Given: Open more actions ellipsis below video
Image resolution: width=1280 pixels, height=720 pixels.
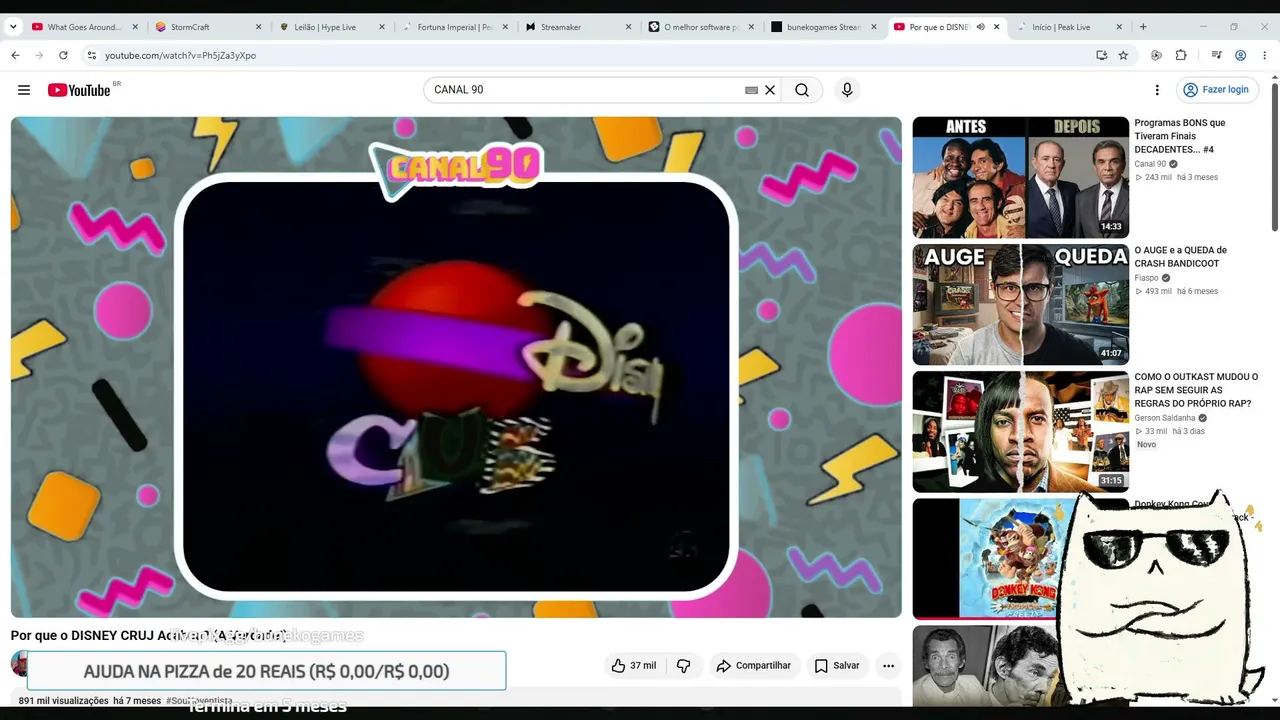Looking at the screenshot, I should click(x=888, y=666).
